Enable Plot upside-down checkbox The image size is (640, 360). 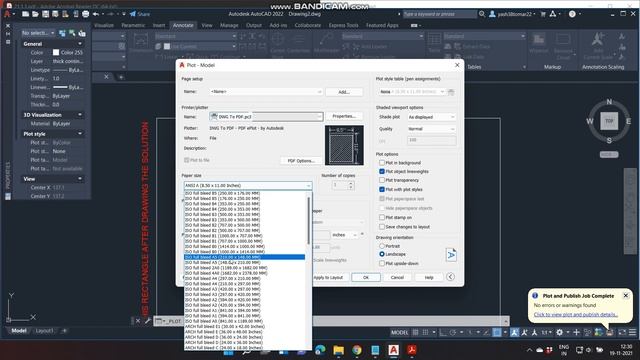pos(382,263)
